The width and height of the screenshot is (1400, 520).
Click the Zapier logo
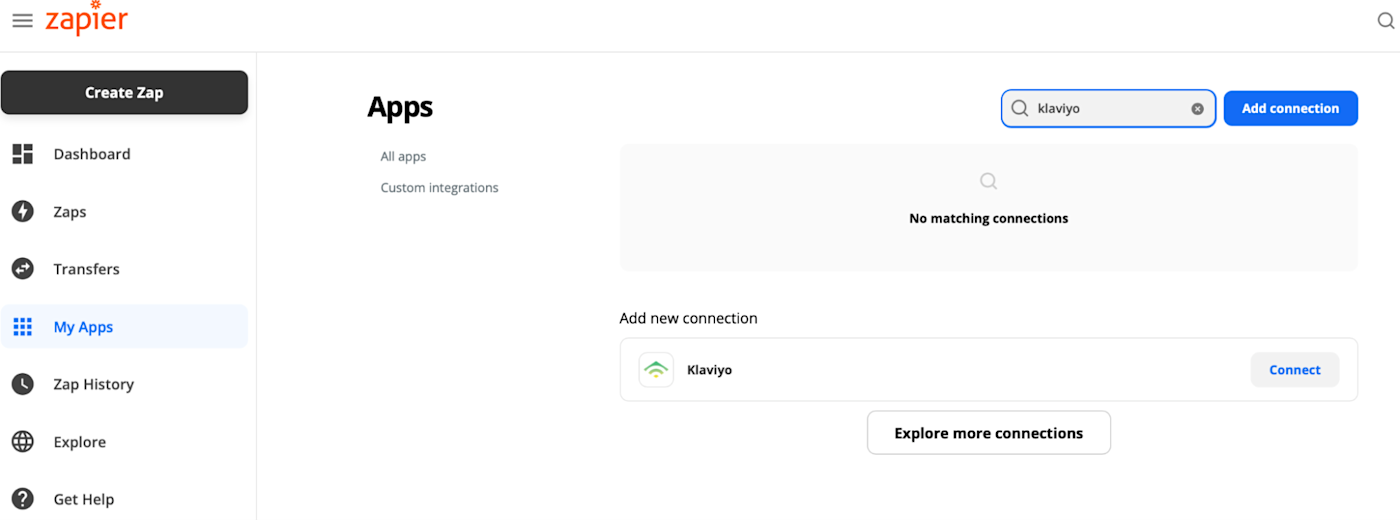(x=87, y=21)
